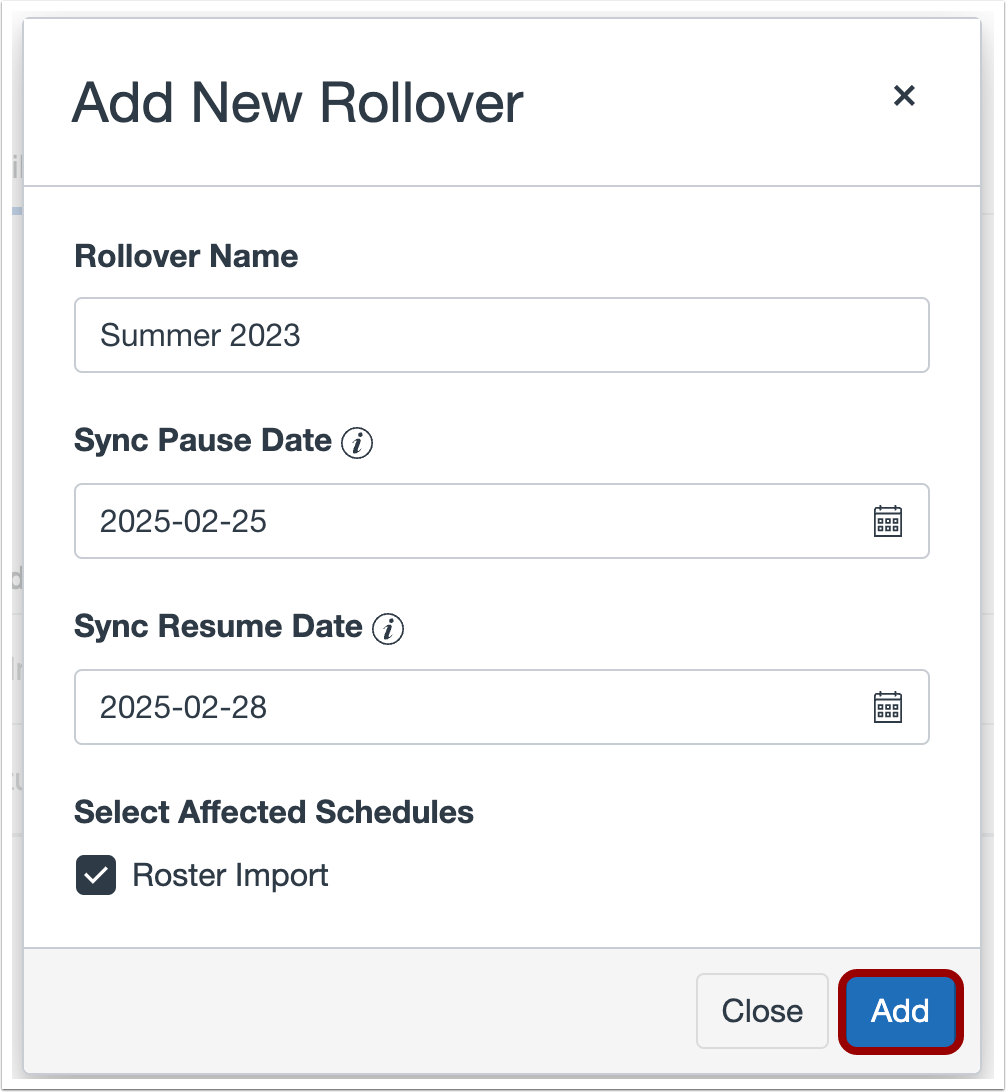Click the Select Affected Schedules heading
The image size is (1006, 1092).
[273, 812]
